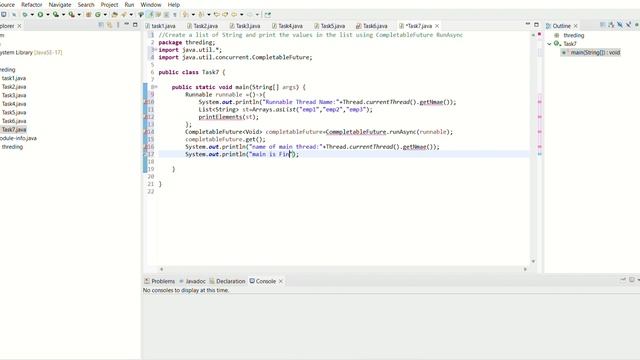640x360 pixels.
Task: Open the Project menu
Action: pyautogui.click(x=109, y=4)
